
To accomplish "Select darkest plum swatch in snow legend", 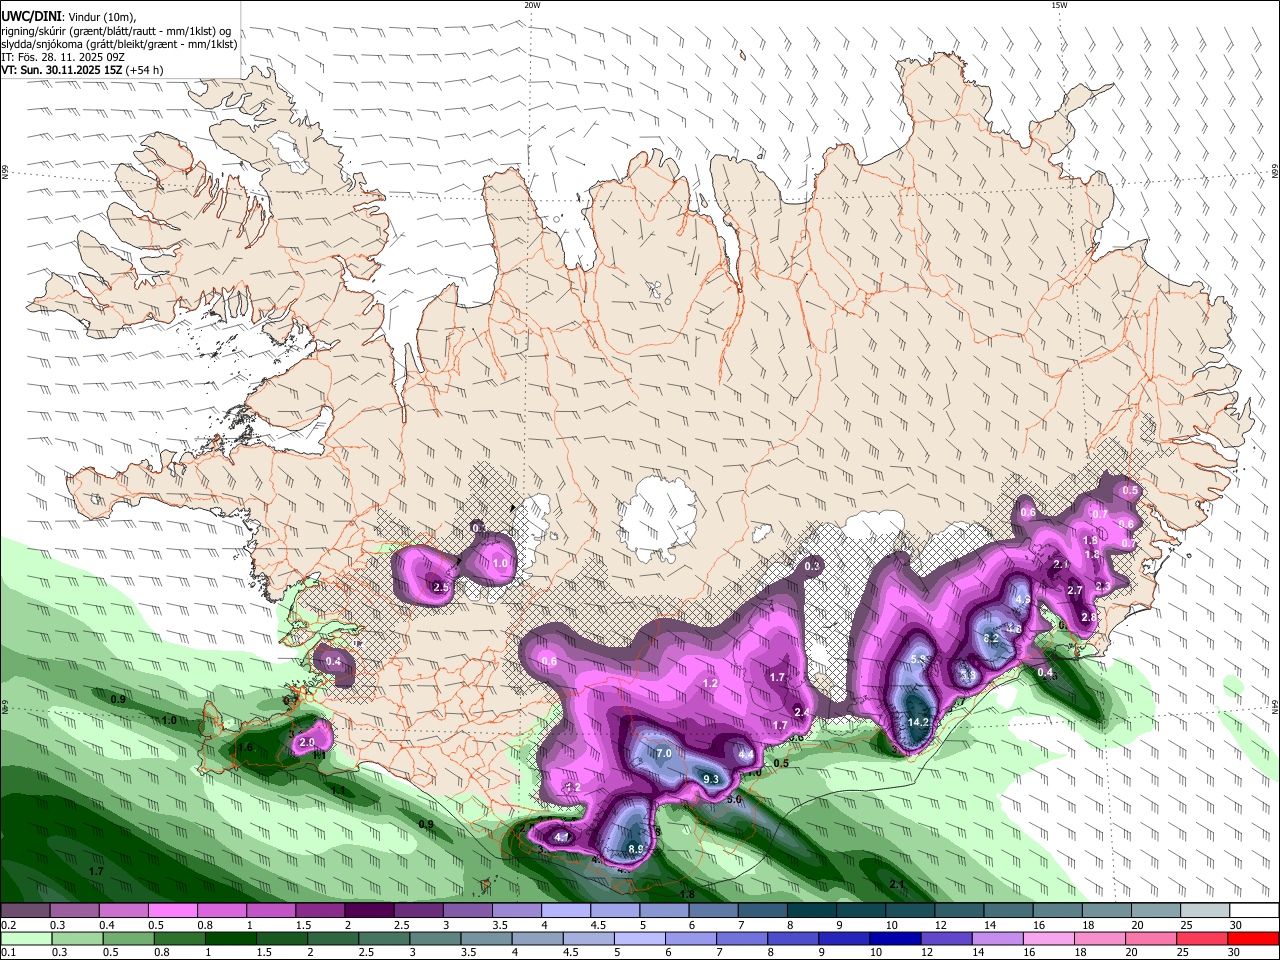I will [369, 910].
